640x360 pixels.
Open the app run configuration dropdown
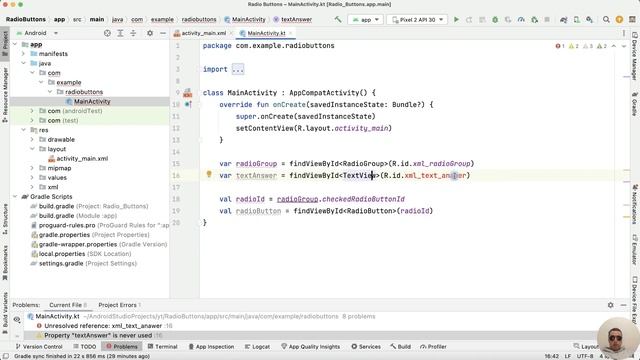pyautogui.click(x=366, y=20)
